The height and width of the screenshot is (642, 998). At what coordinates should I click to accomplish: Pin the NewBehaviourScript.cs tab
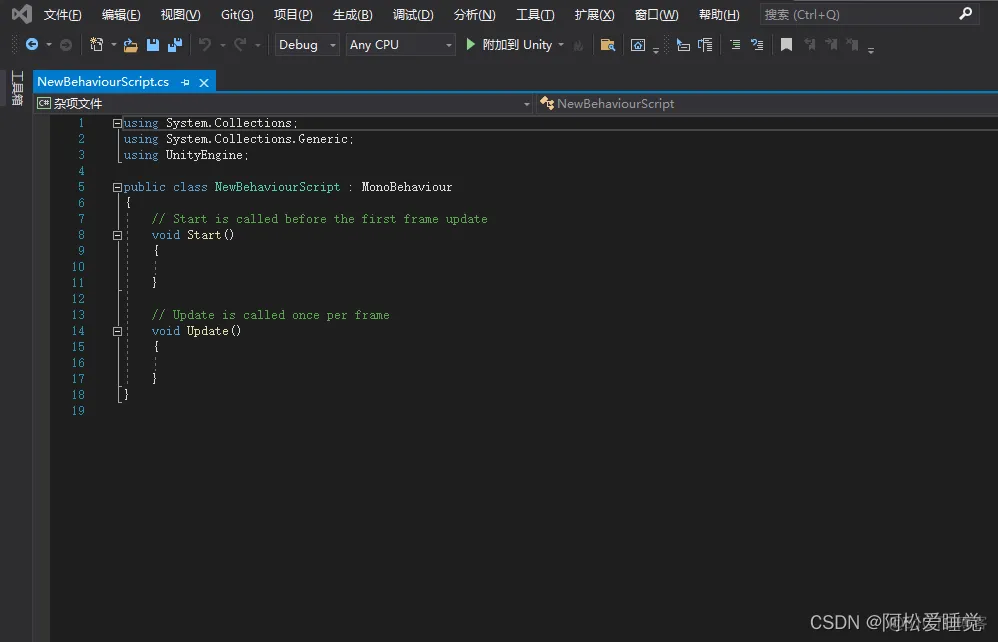coord(185,82)
